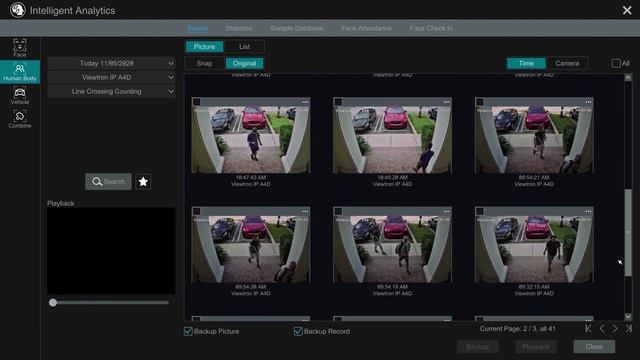Screen dimensions: 640x360
Task: Click the scrollbar up arrow
Action: pos(628,78)
